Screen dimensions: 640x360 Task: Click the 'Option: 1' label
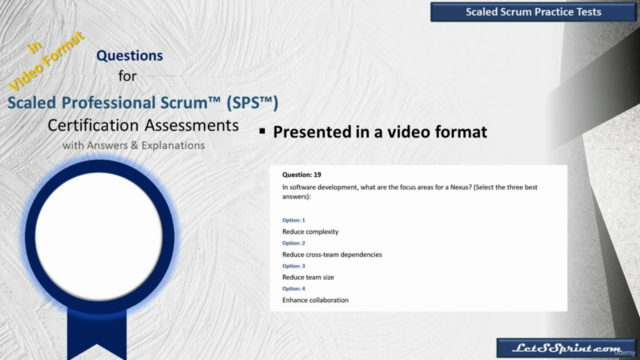pyautogui.click(x=293, y=220)
